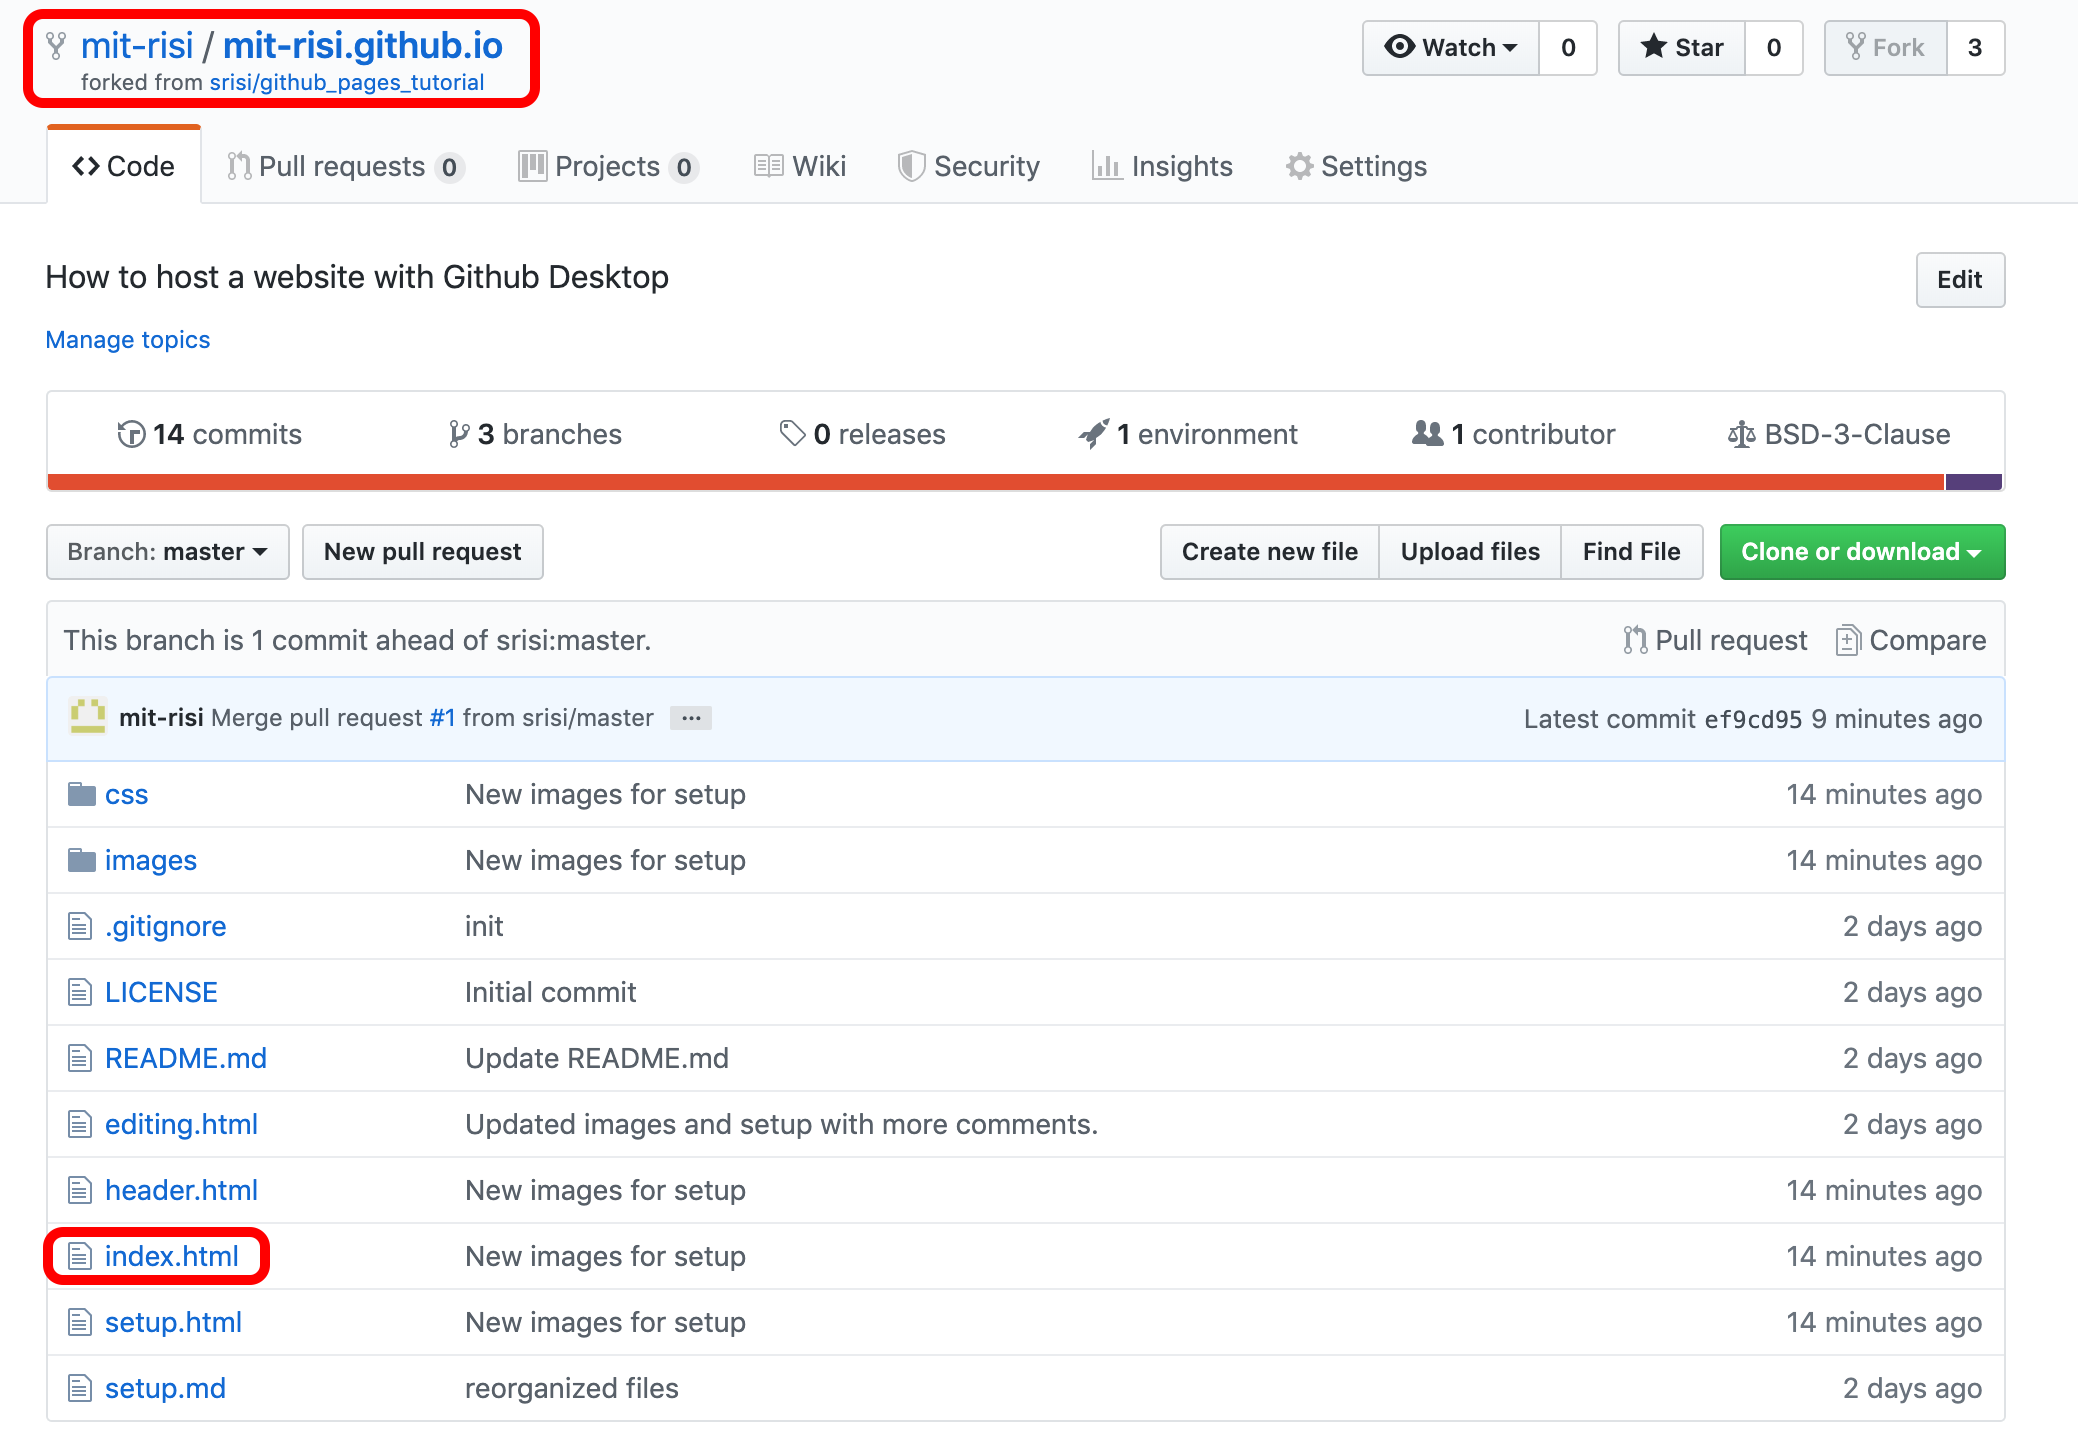The width and height of the screenshot is (2078, 1438).
Task: Click the contributor people icon
Action: click(x=1428, y=434)
